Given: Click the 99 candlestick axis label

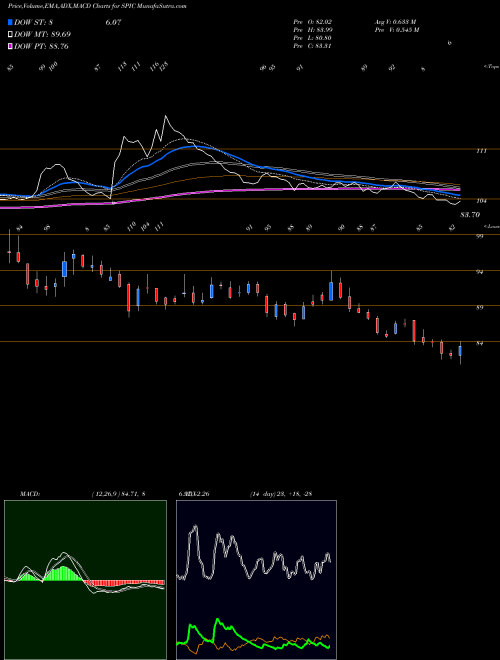Looking at the screenshot, I should (479, 237).
